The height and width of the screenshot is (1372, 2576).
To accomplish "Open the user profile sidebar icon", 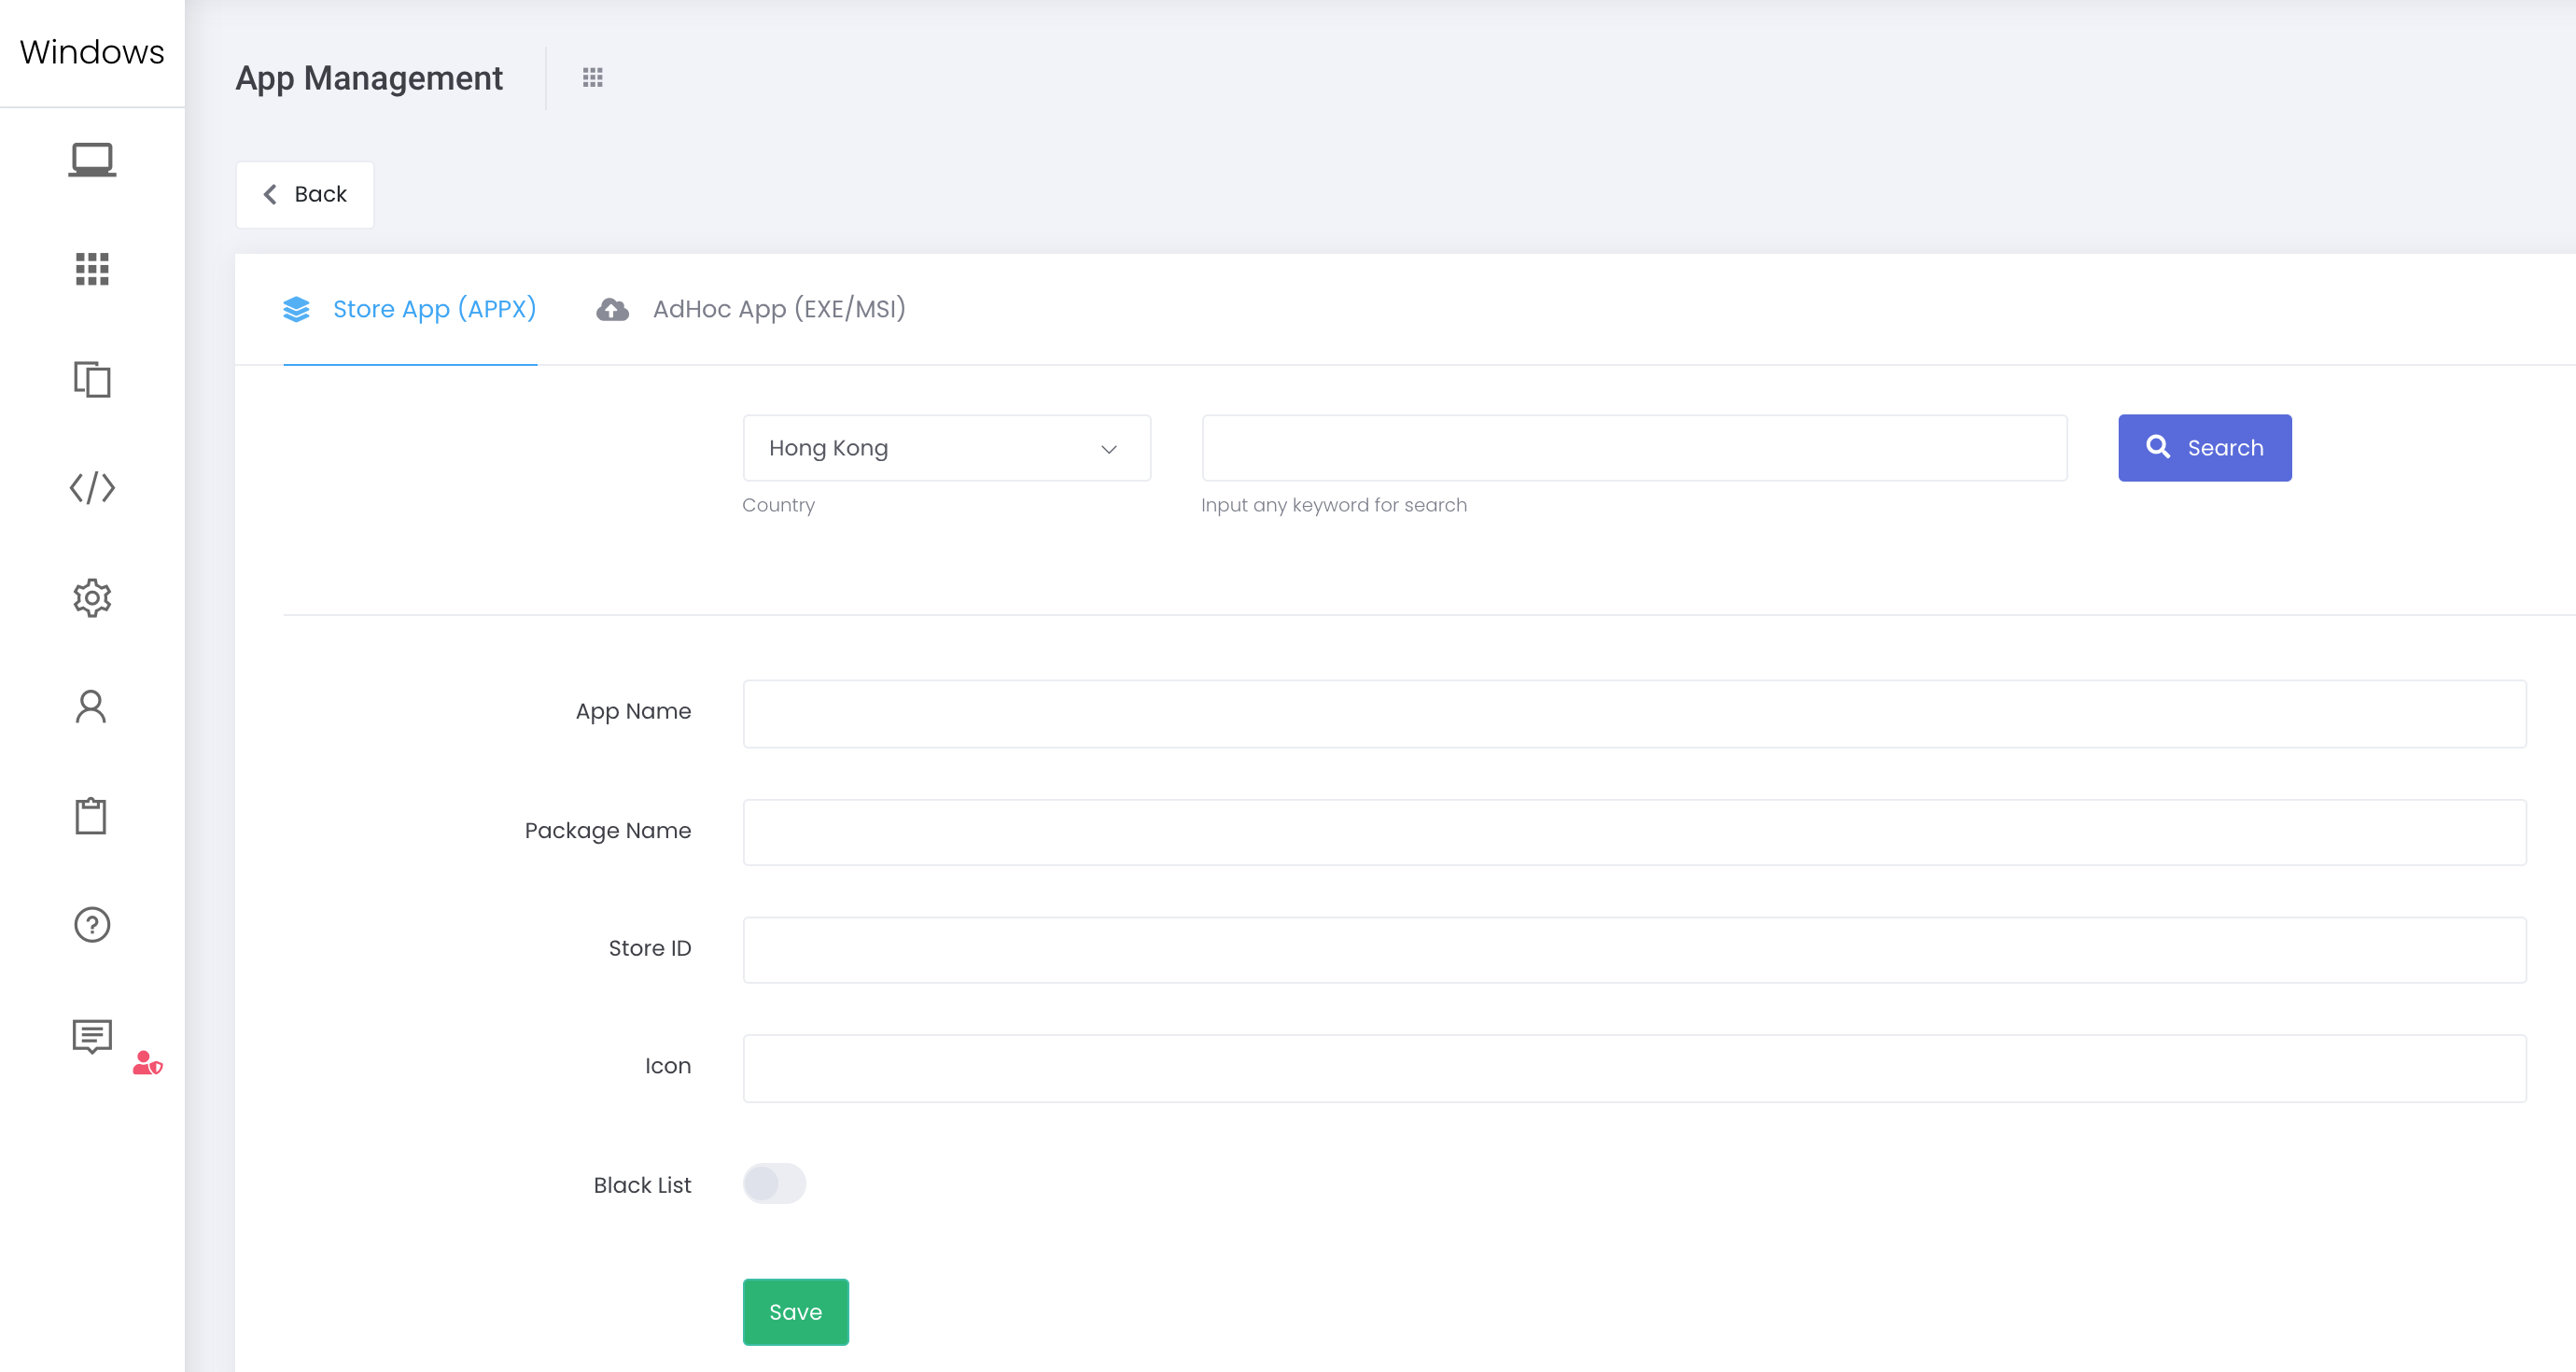I will [x=91, y=707].
